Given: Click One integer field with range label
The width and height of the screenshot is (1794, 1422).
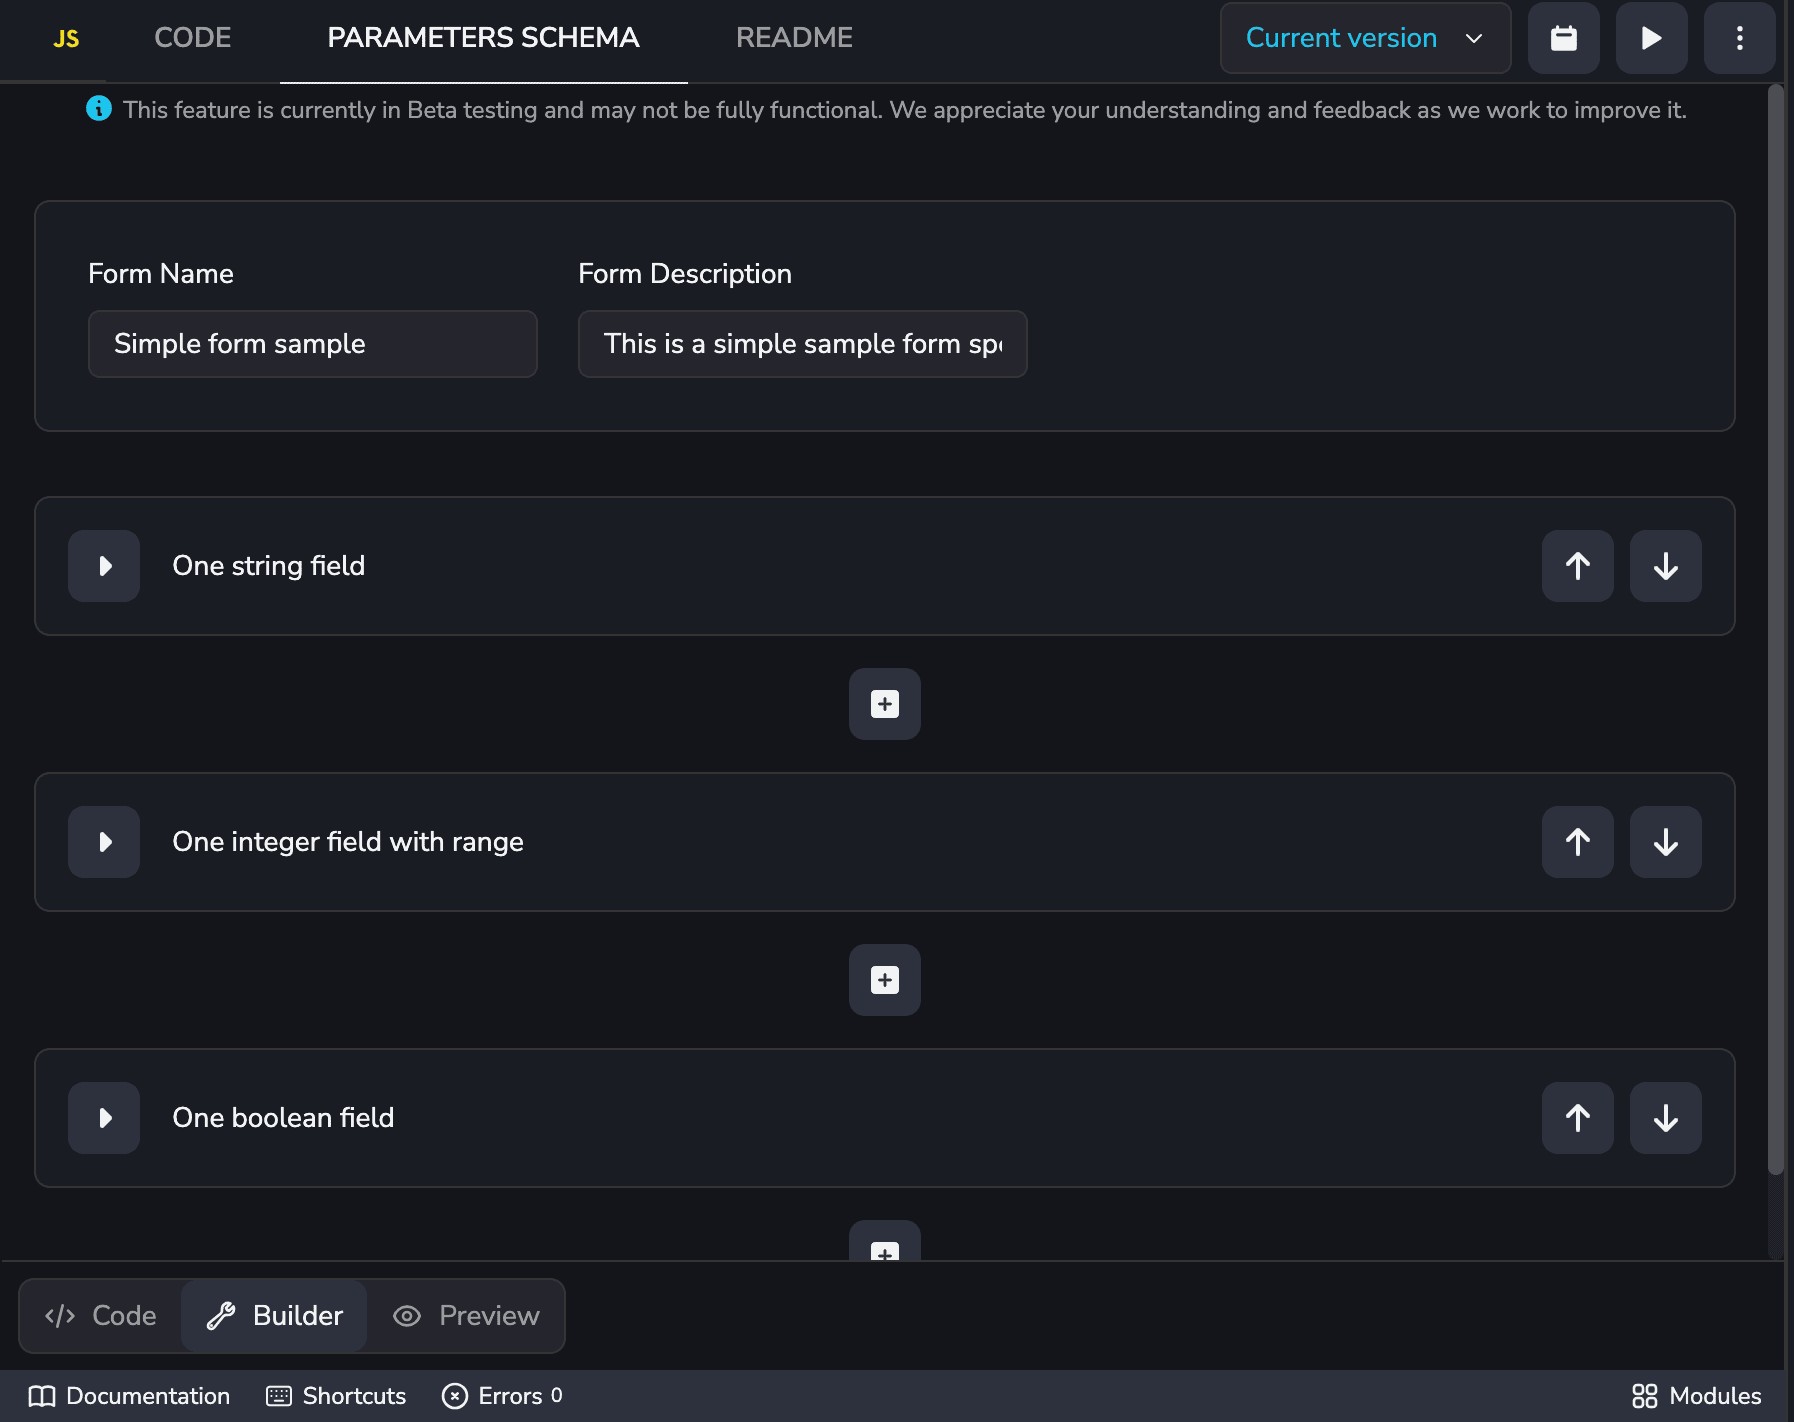Looking at the screenshot, I should tap(348, 842).
